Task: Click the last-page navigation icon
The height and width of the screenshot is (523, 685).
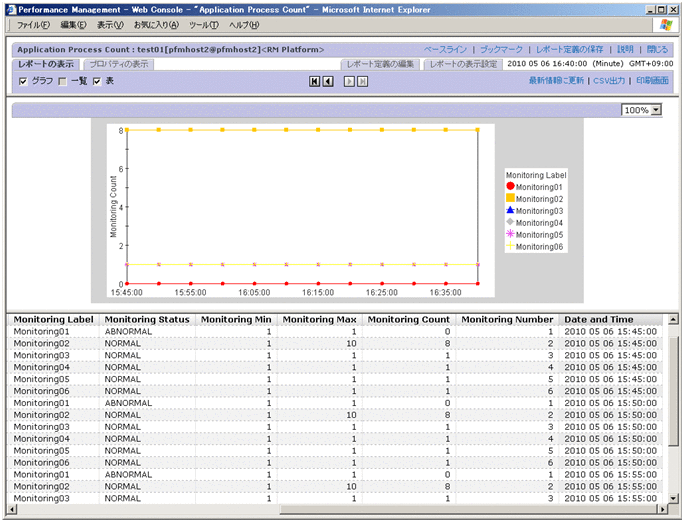Action: (363, 81)
